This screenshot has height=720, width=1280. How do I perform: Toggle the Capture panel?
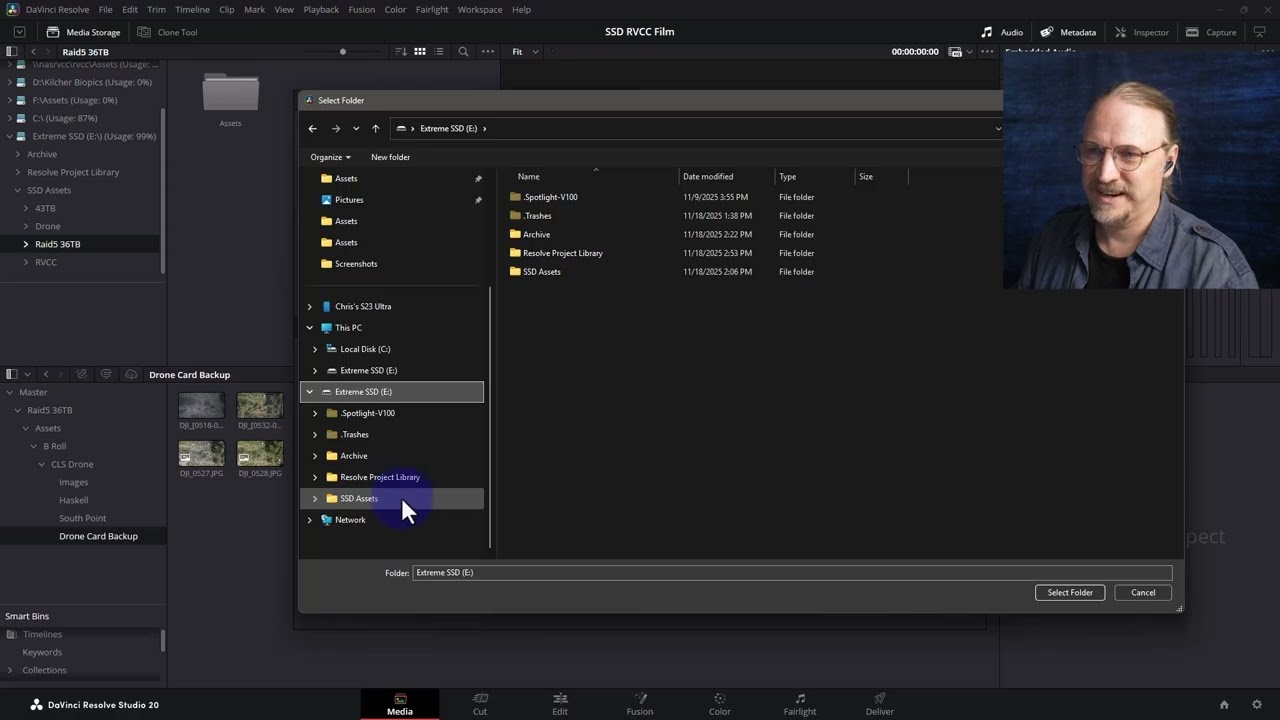pyautogui.click(x=1210, y=32)
